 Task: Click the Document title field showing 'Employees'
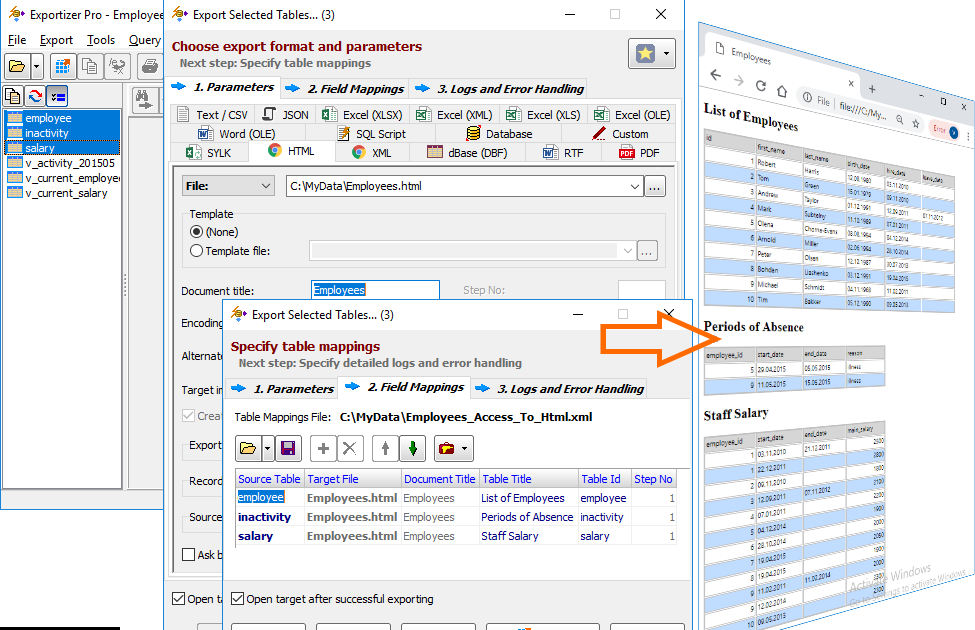click(x=374, y=289)
